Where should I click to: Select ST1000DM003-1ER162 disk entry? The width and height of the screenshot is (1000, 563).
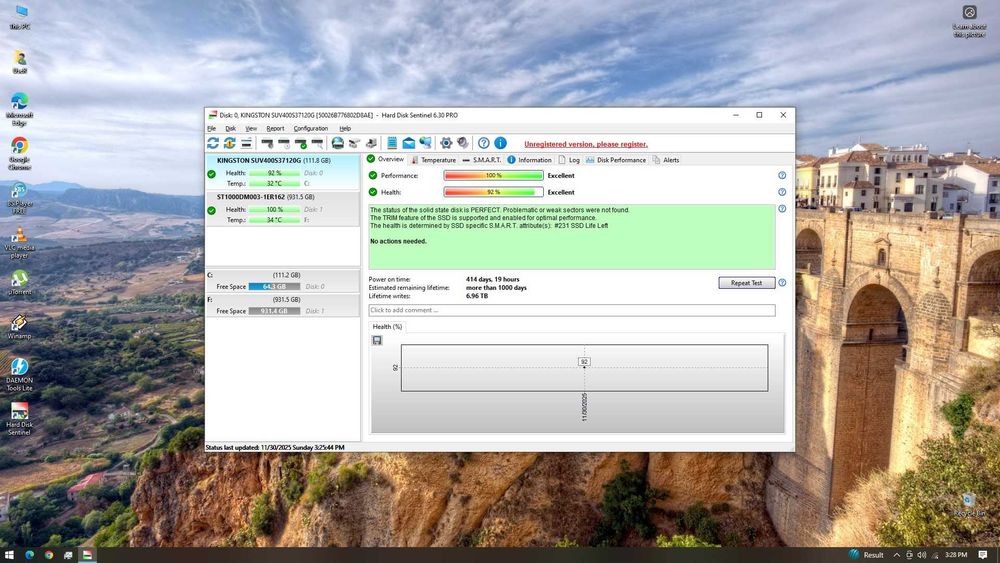(x=283, y=208)
